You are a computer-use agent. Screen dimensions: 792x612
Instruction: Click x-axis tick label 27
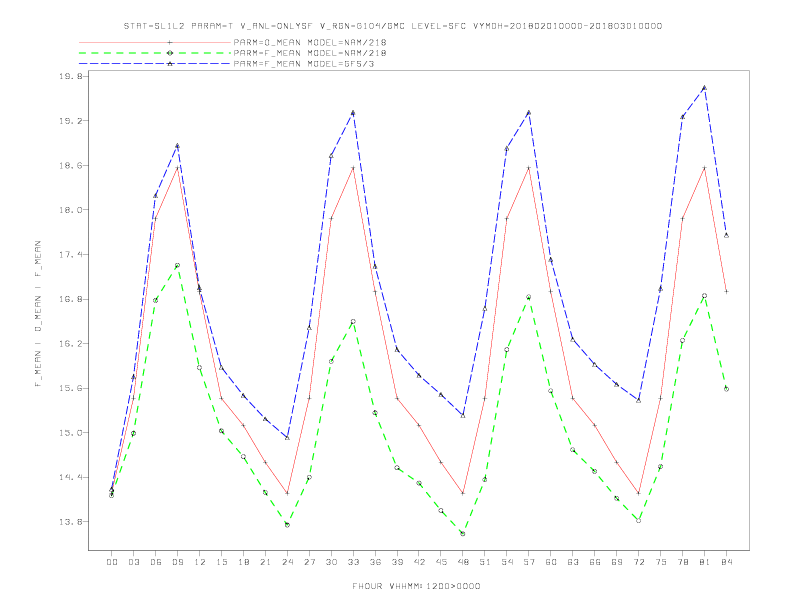pyautogui.click(x=309, y=562)
